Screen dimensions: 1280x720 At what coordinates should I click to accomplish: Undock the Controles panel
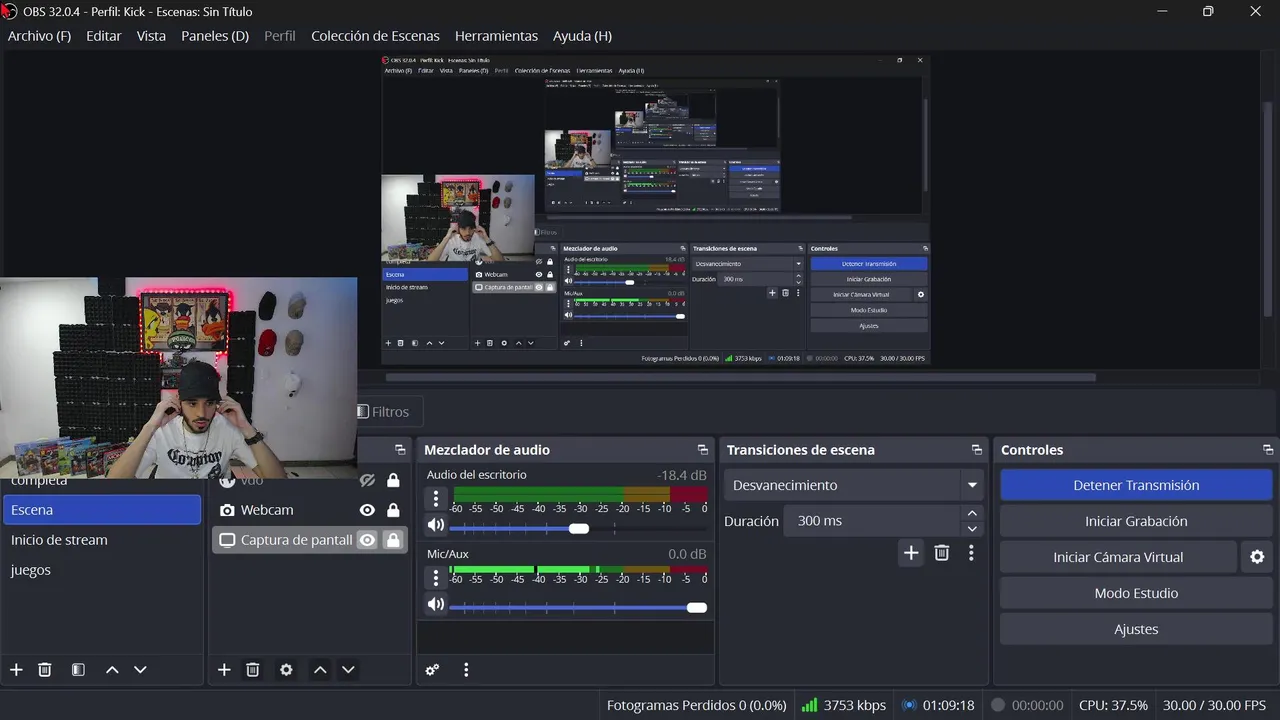pos(1268,450)
